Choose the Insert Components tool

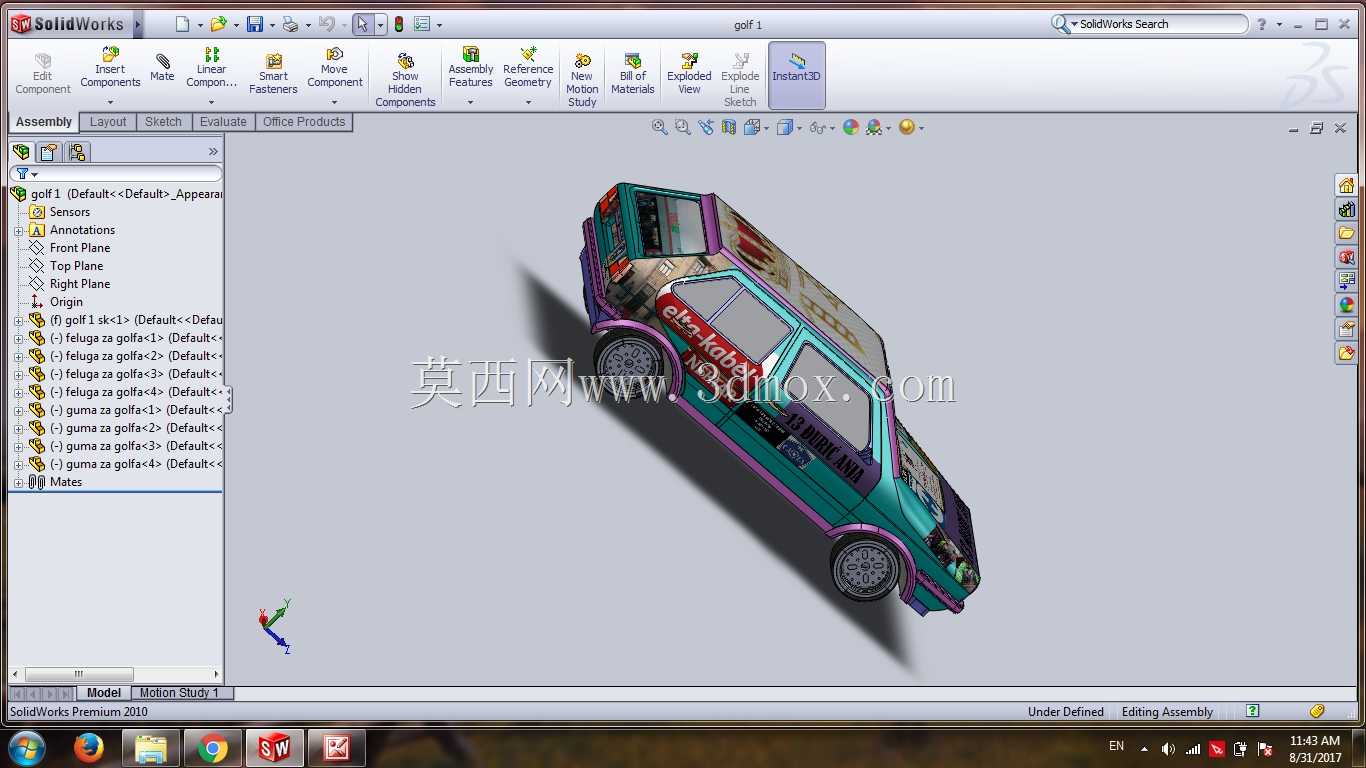(x=110, y=68)
